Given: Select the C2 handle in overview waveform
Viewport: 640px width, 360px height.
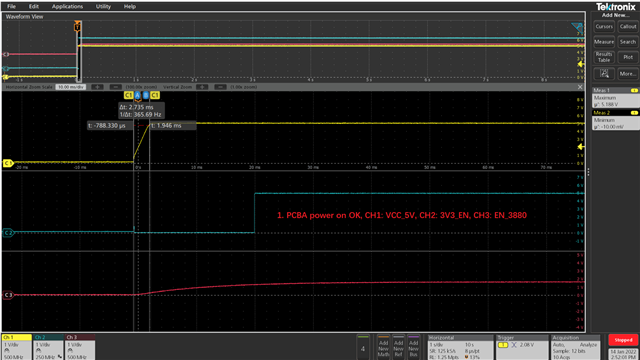Looking at the screenshot, I should 6,69.
